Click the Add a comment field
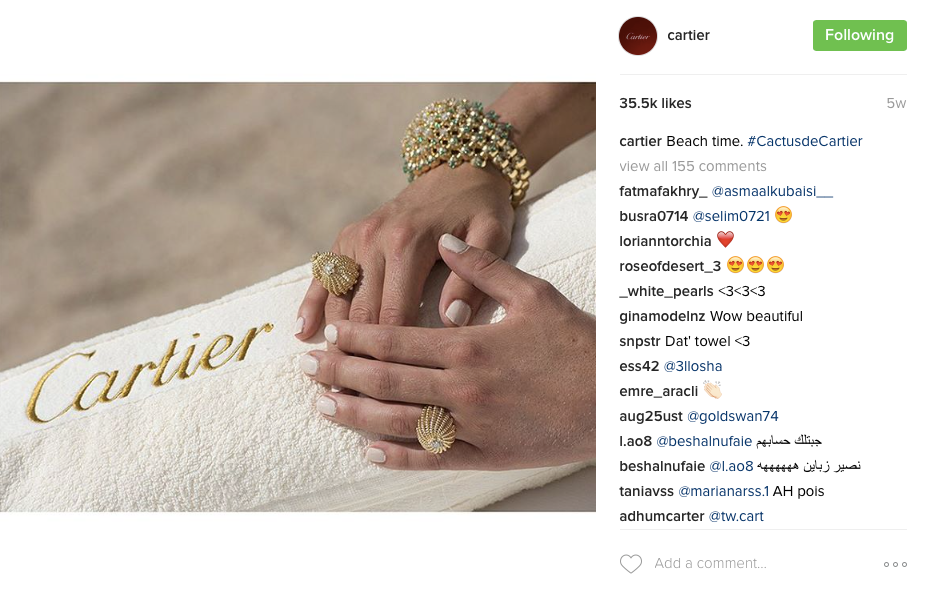Screen dimensions: 929x590 click(764, 563)
